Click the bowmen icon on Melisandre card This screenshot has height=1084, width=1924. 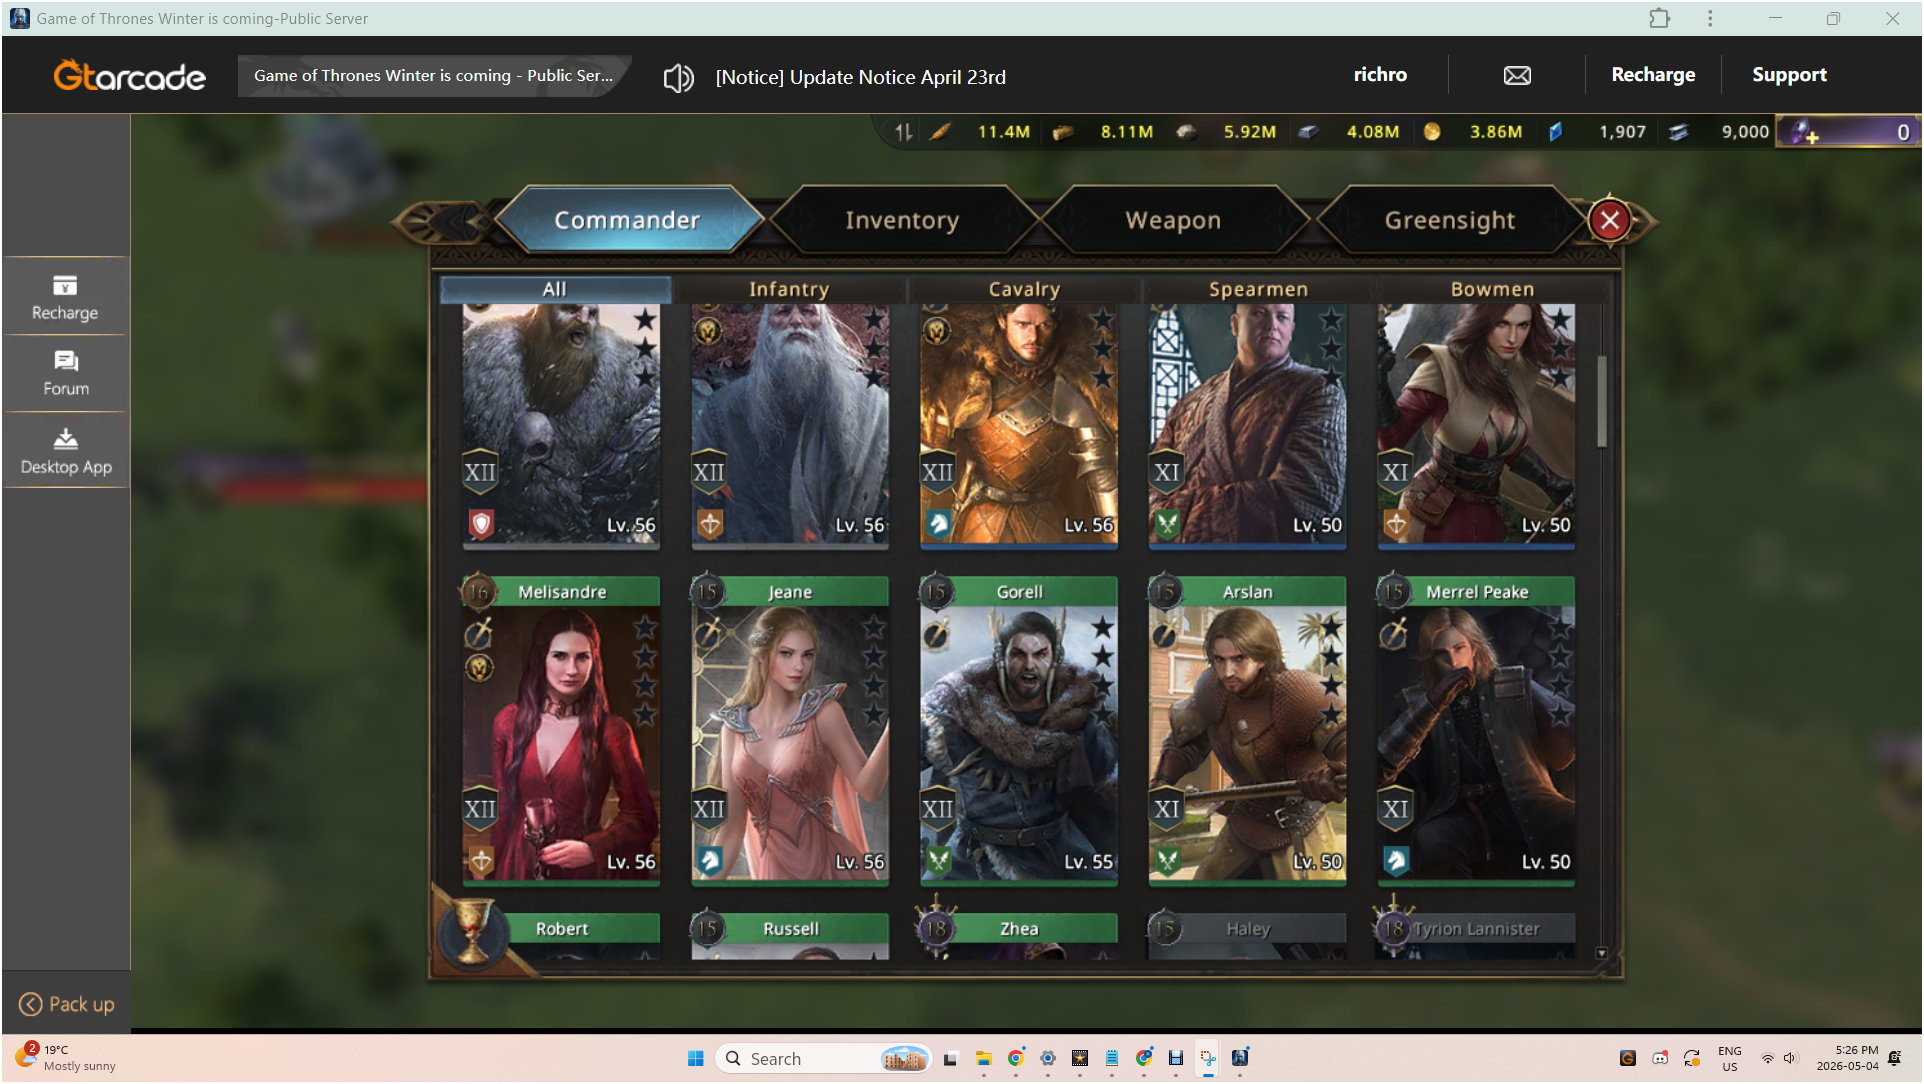(481, 860)
